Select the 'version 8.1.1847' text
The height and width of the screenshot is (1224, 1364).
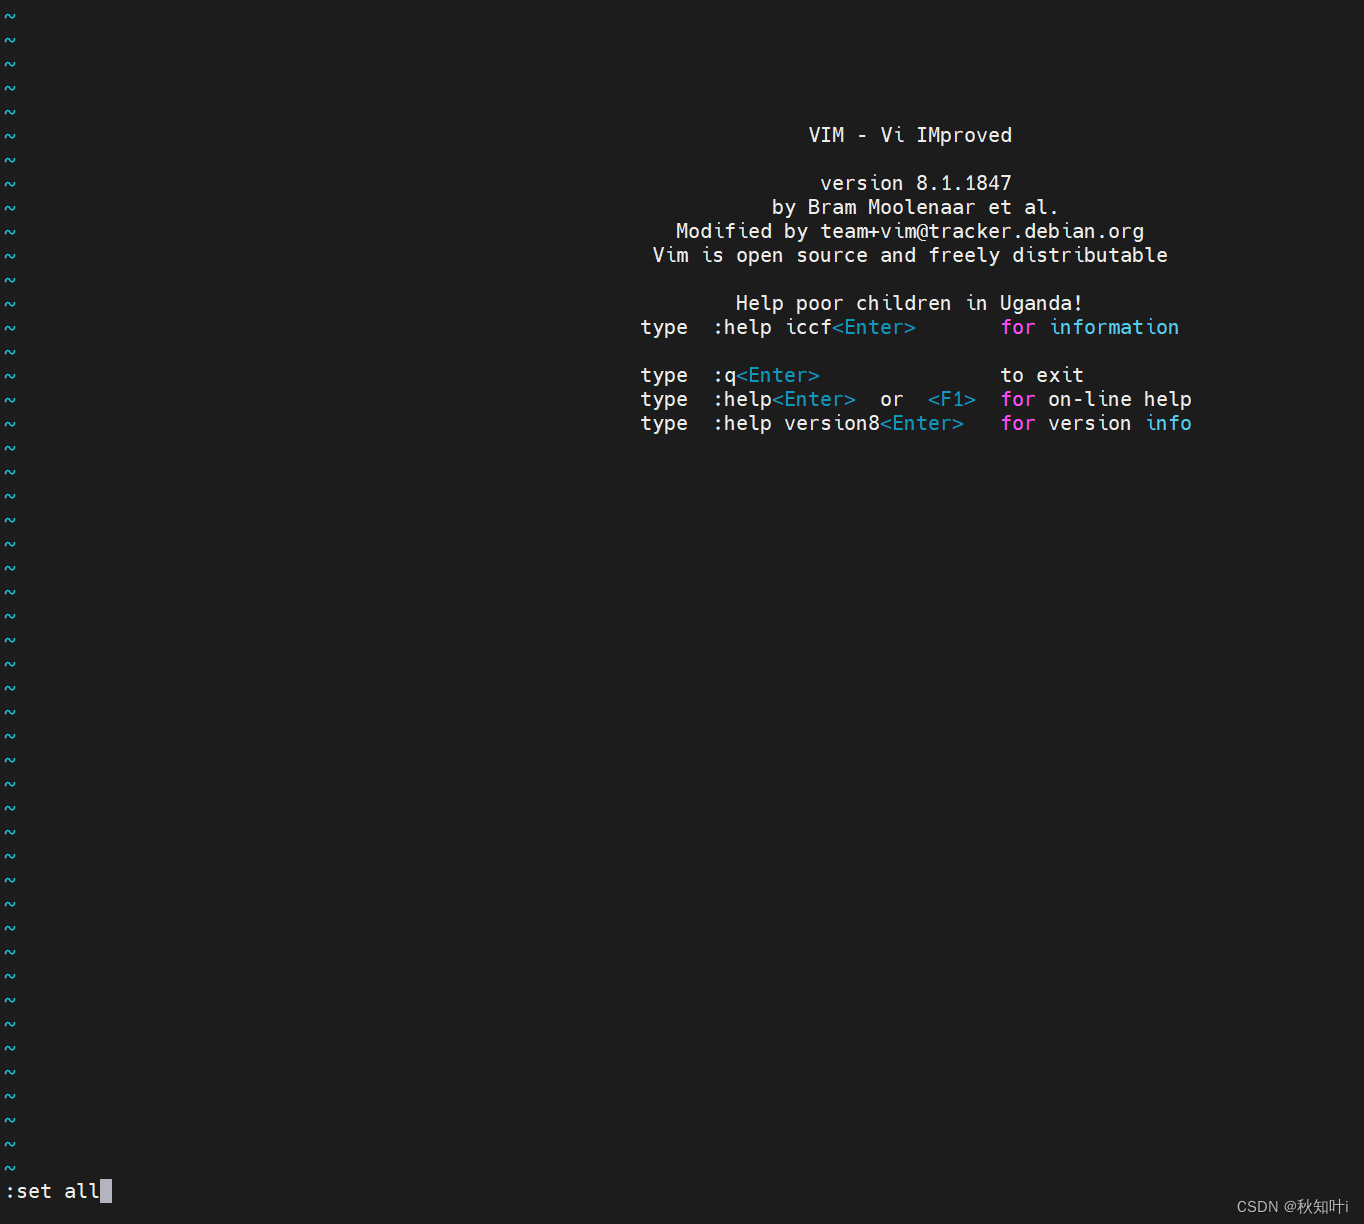coord(916,183)
